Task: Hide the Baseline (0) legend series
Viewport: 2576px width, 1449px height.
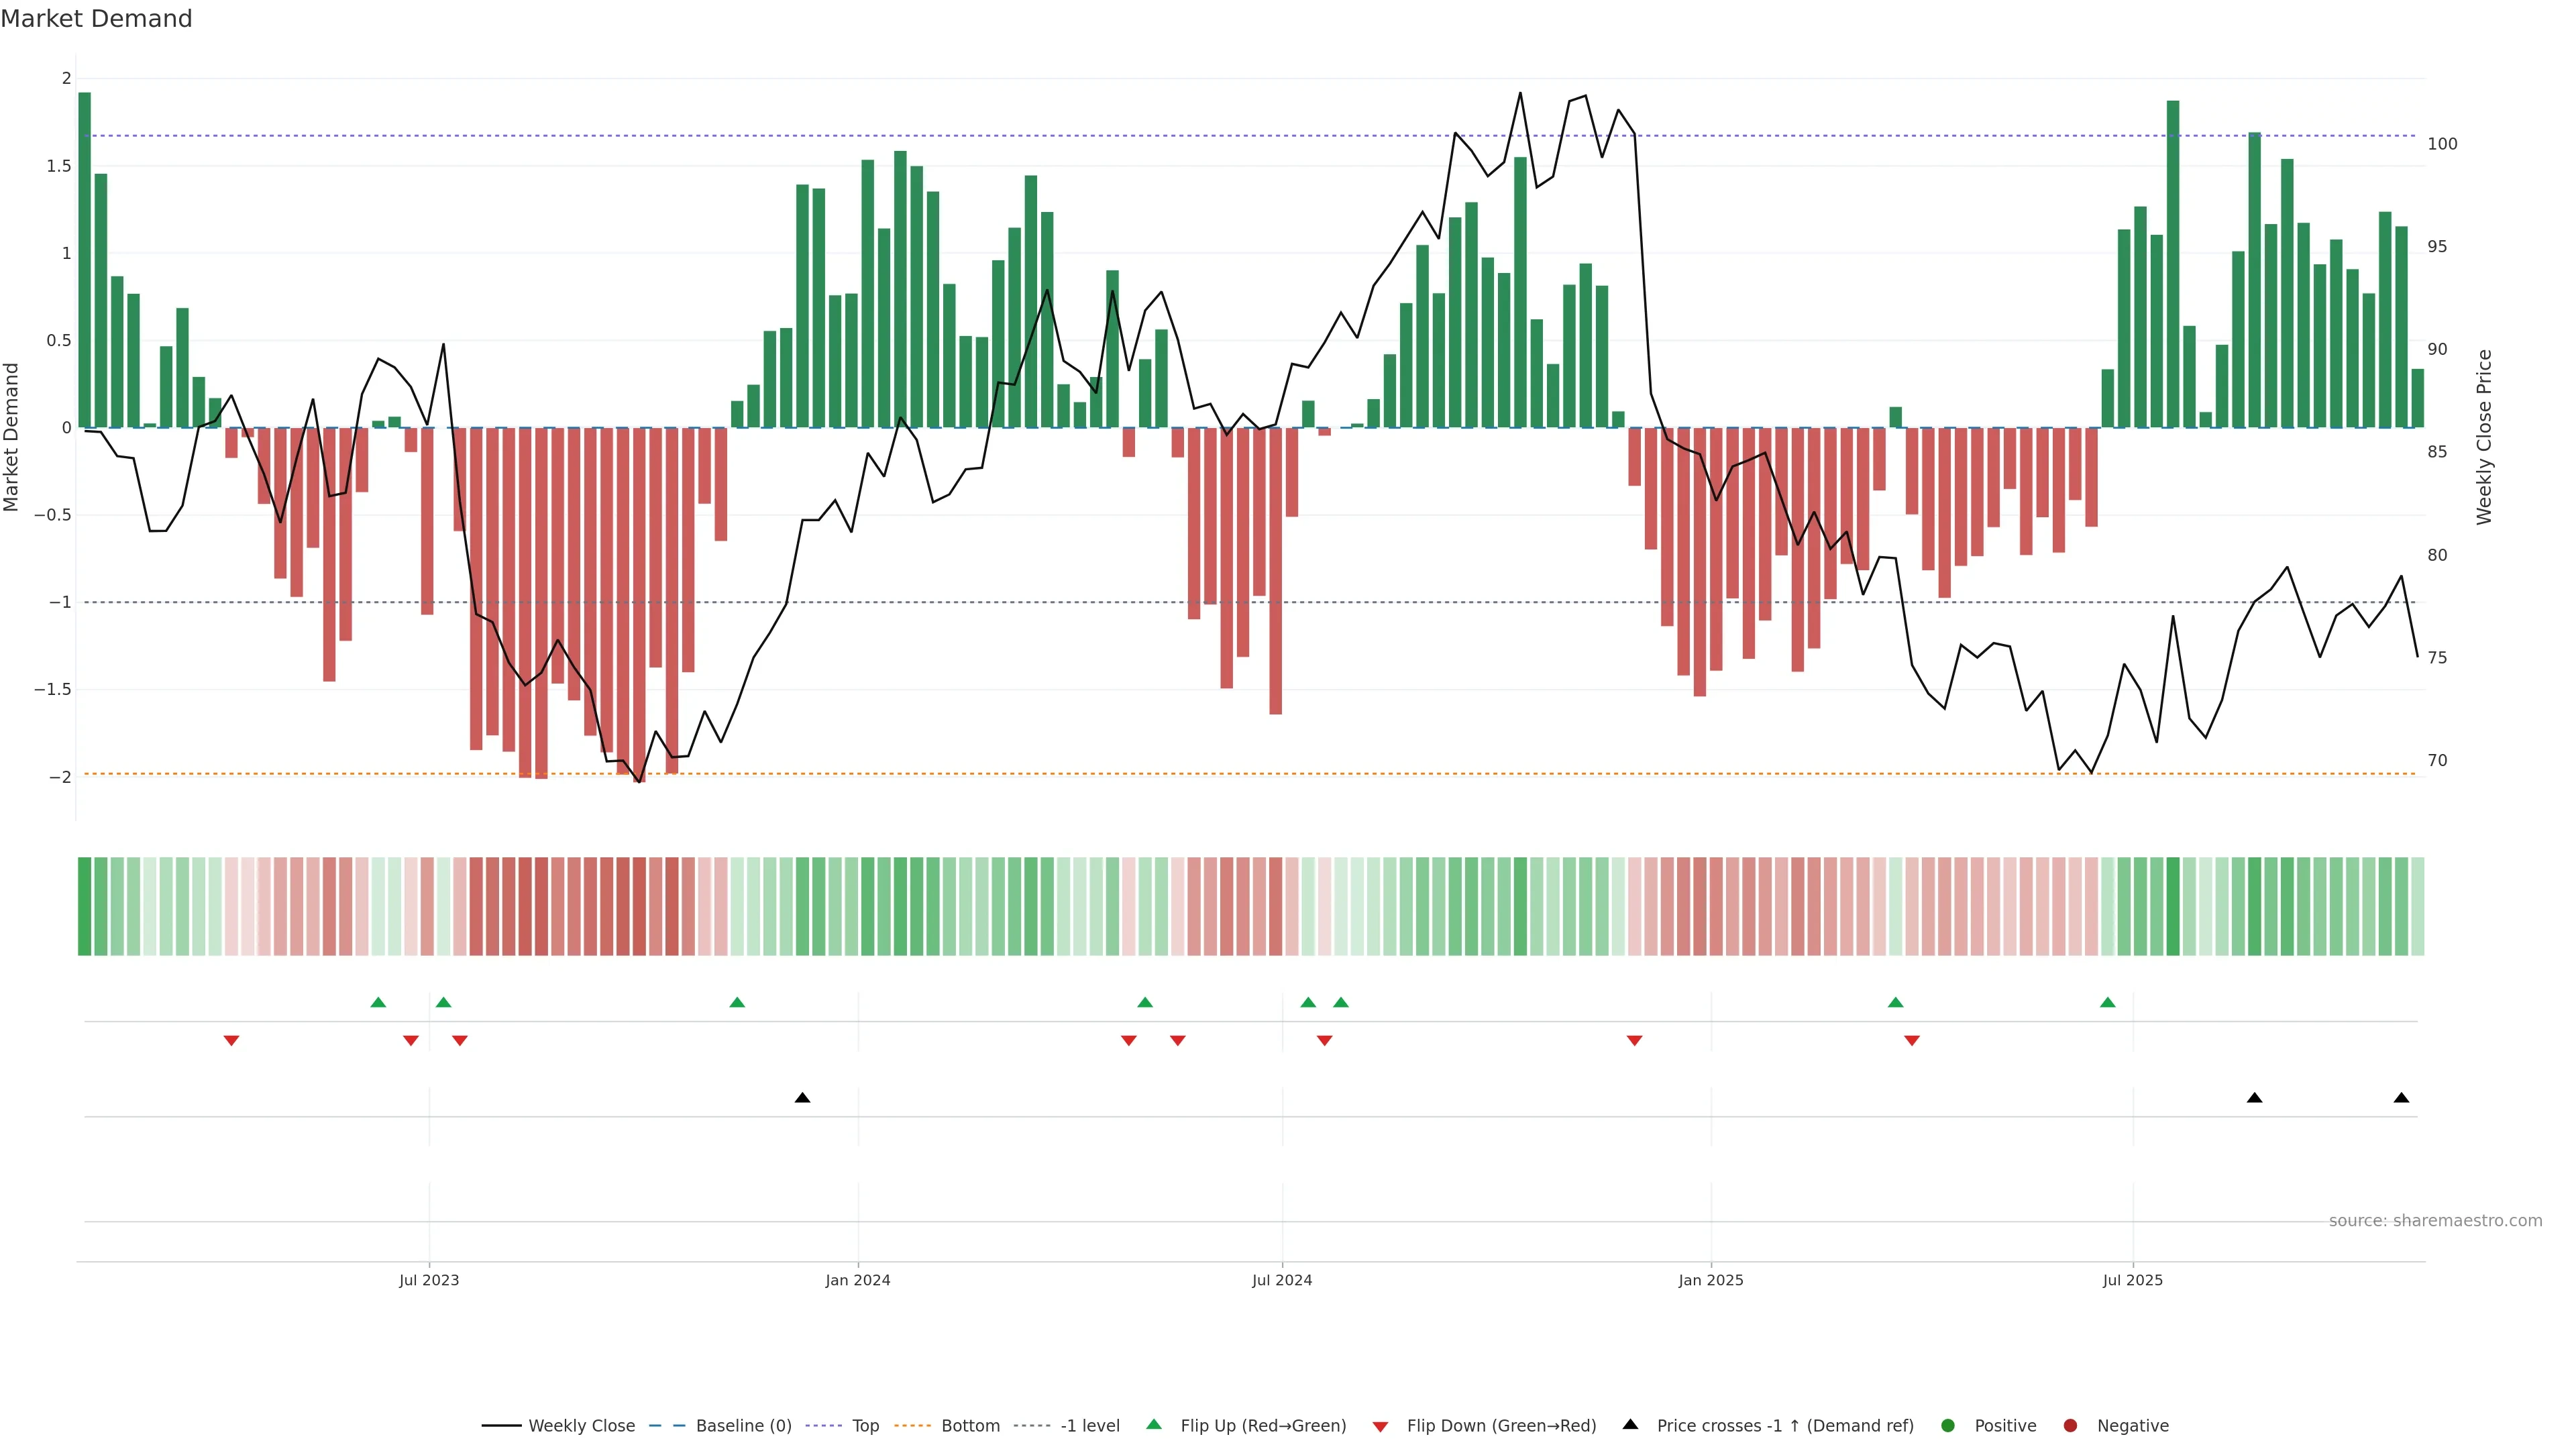Action: [743, 1425]
